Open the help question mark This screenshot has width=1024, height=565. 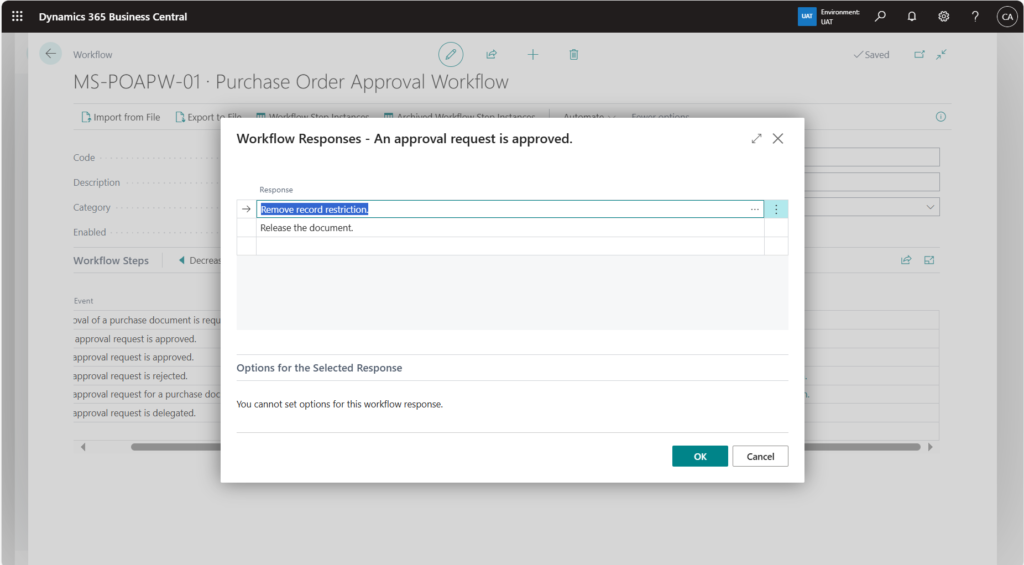[x=975, y=16]
